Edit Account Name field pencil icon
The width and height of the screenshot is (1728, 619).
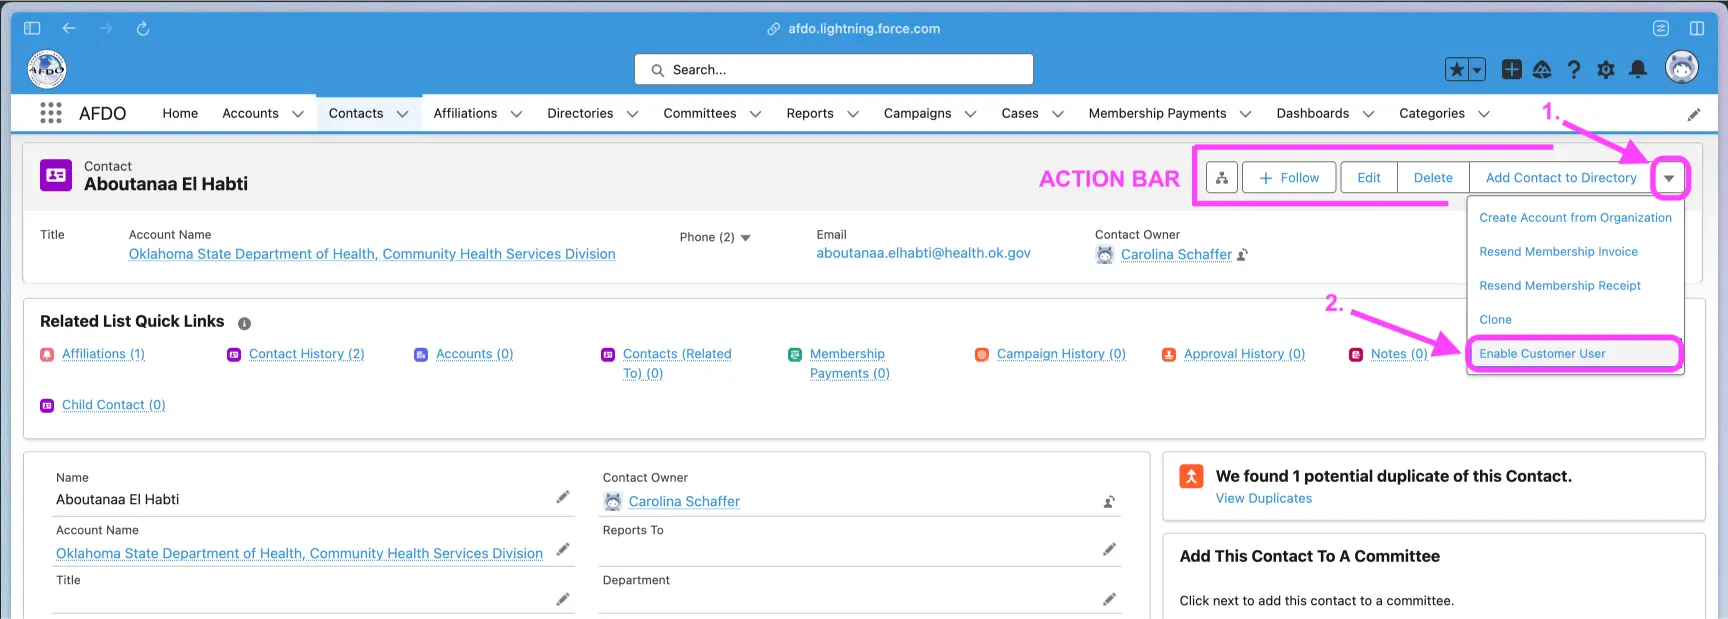point(563,549)
